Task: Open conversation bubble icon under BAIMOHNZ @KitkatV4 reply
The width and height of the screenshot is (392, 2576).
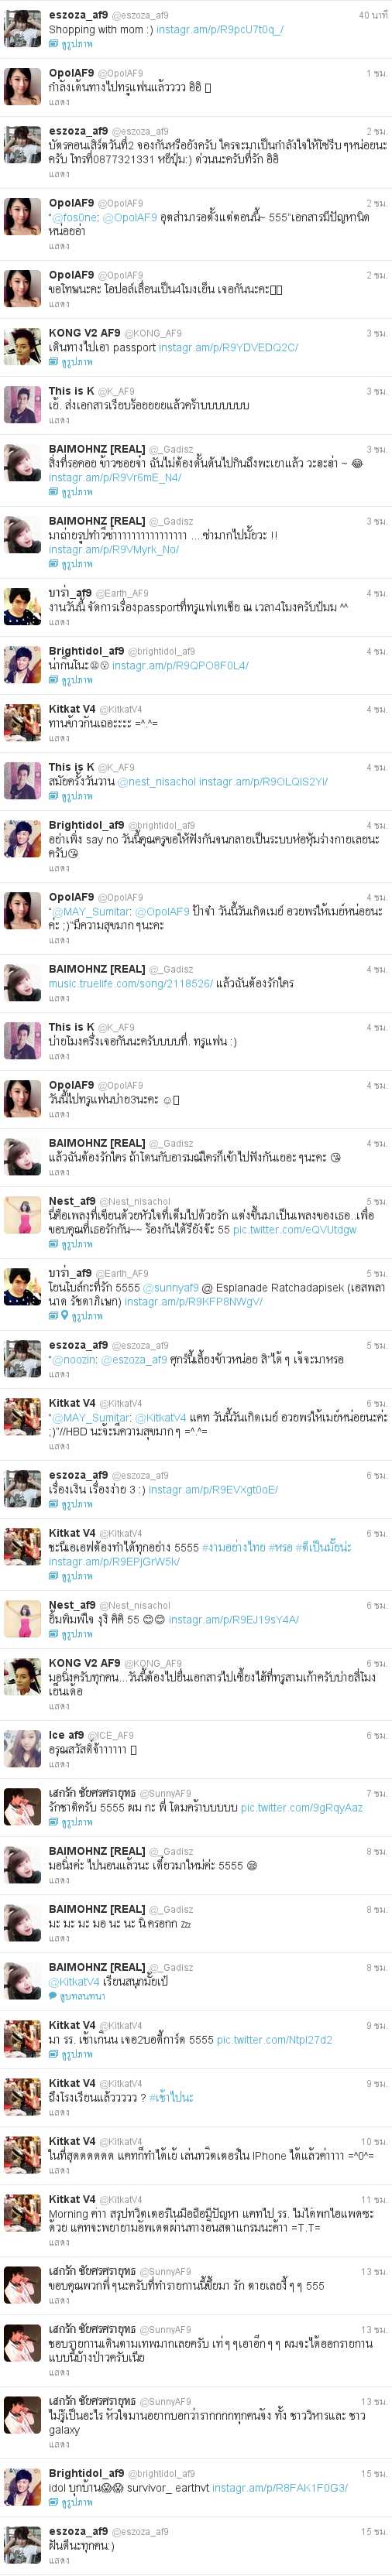Action: (54, 1996)
